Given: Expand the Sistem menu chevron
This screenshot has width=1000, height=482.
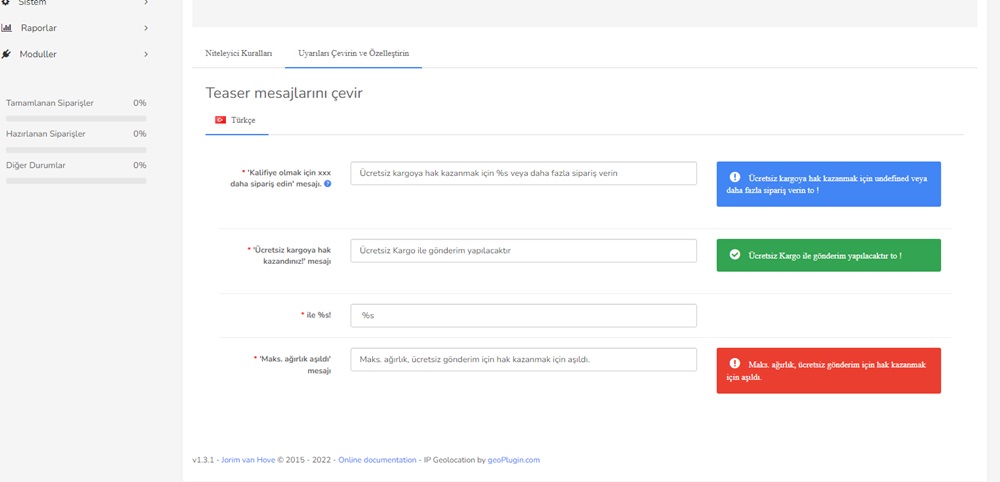Looking at the screenshot, I should (146, 3).
